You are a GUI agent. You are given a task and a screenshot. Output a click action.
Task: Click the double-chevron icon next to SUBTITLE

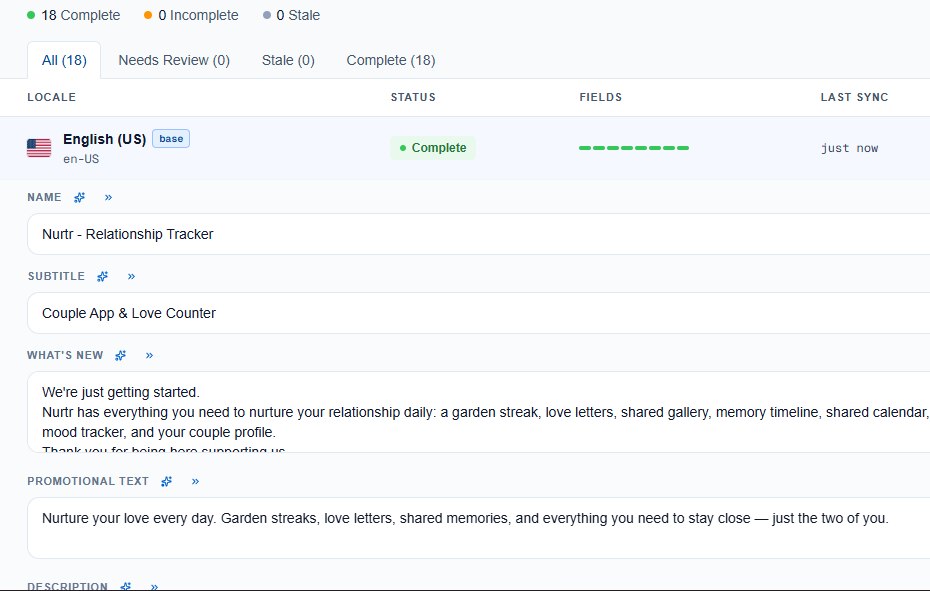[x=132, y=277]
